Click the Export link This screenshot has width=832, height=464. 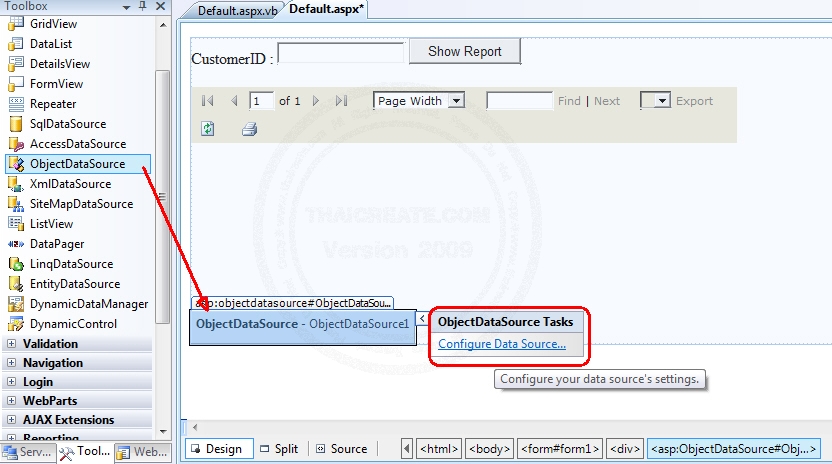(x=694, y=101)
